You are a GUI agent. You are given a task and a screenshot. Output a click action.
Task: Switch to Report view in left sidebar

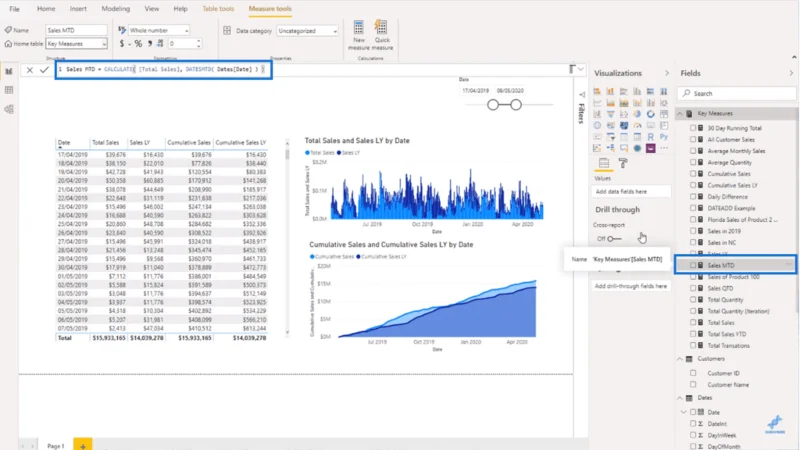tap(9, 71)
